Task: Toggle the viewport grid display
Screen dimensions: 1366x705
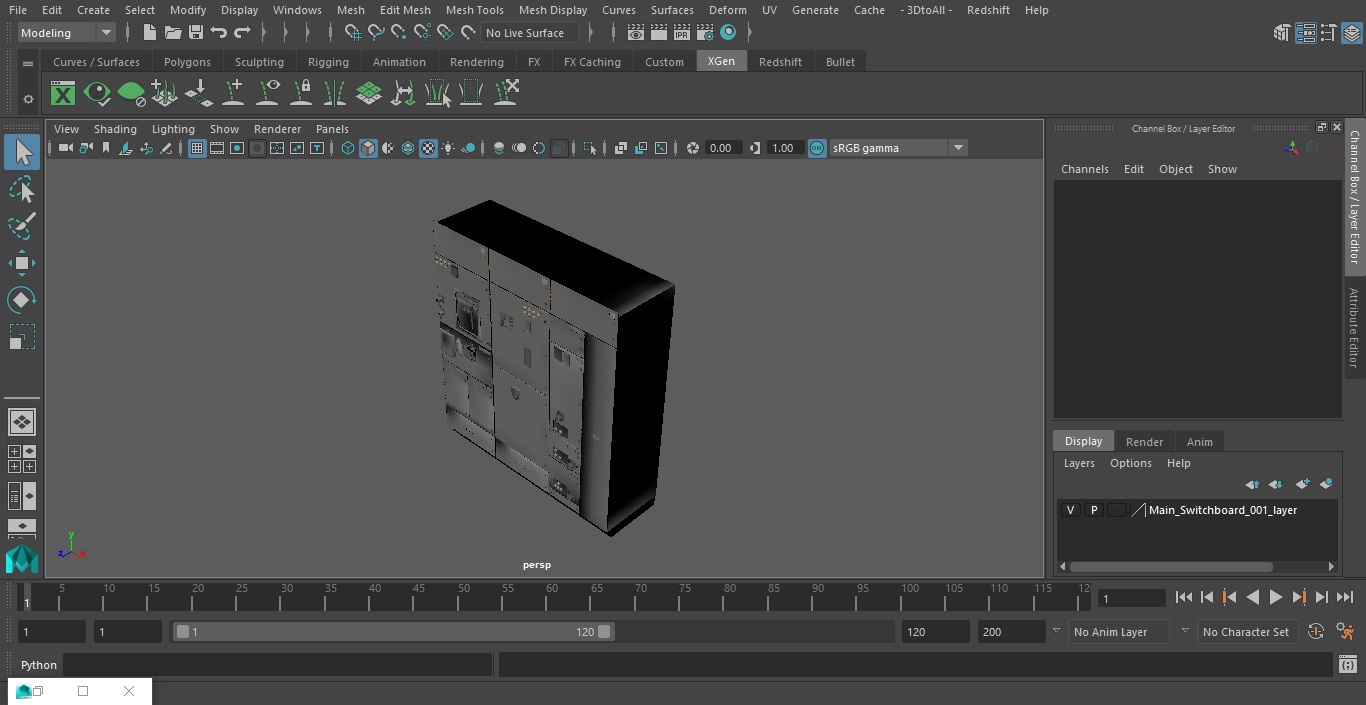Action: coord(197,148)
